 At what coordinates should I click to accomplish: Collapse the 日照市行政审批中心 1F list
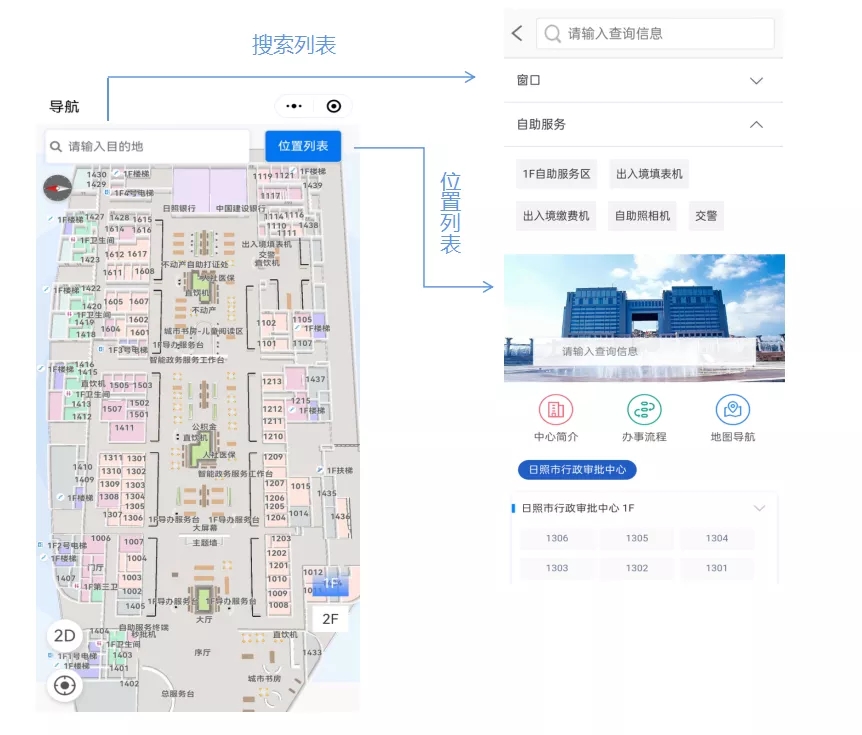[x=759, y=508]
